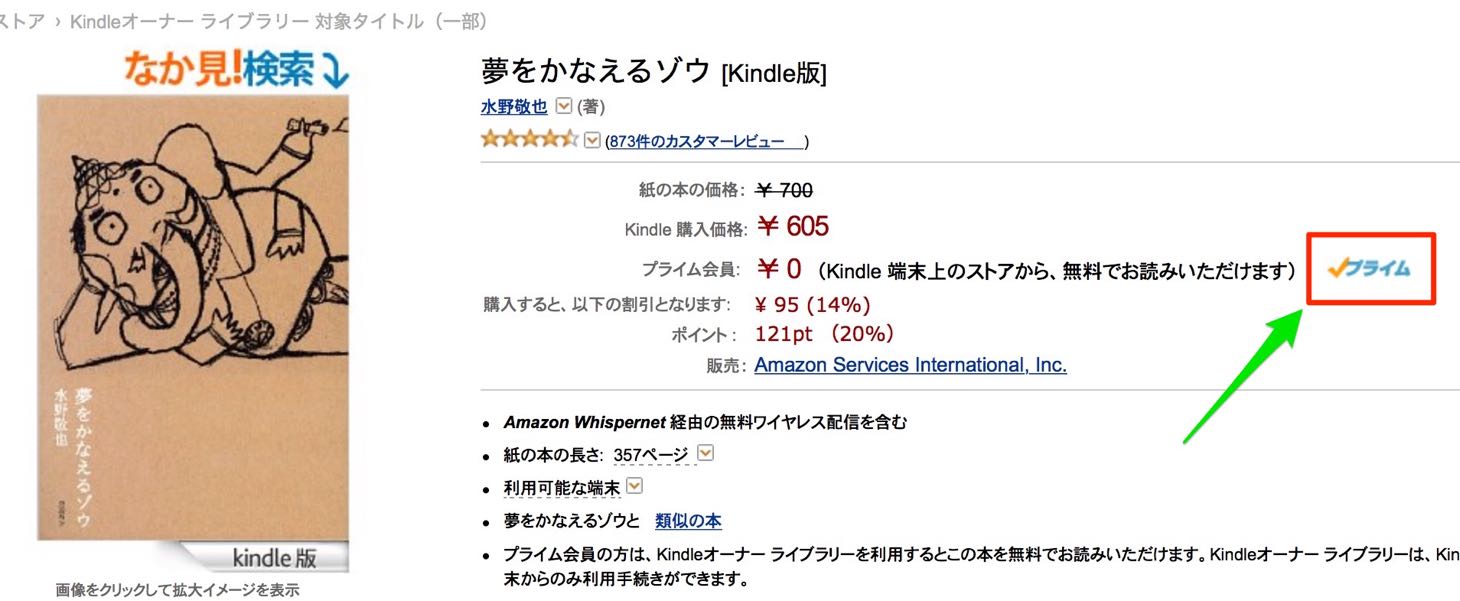This screenshot has width=1460, height=601.
Task: Click the book title 夢をかなえるゾウ
Action: [x=596, y=70]
